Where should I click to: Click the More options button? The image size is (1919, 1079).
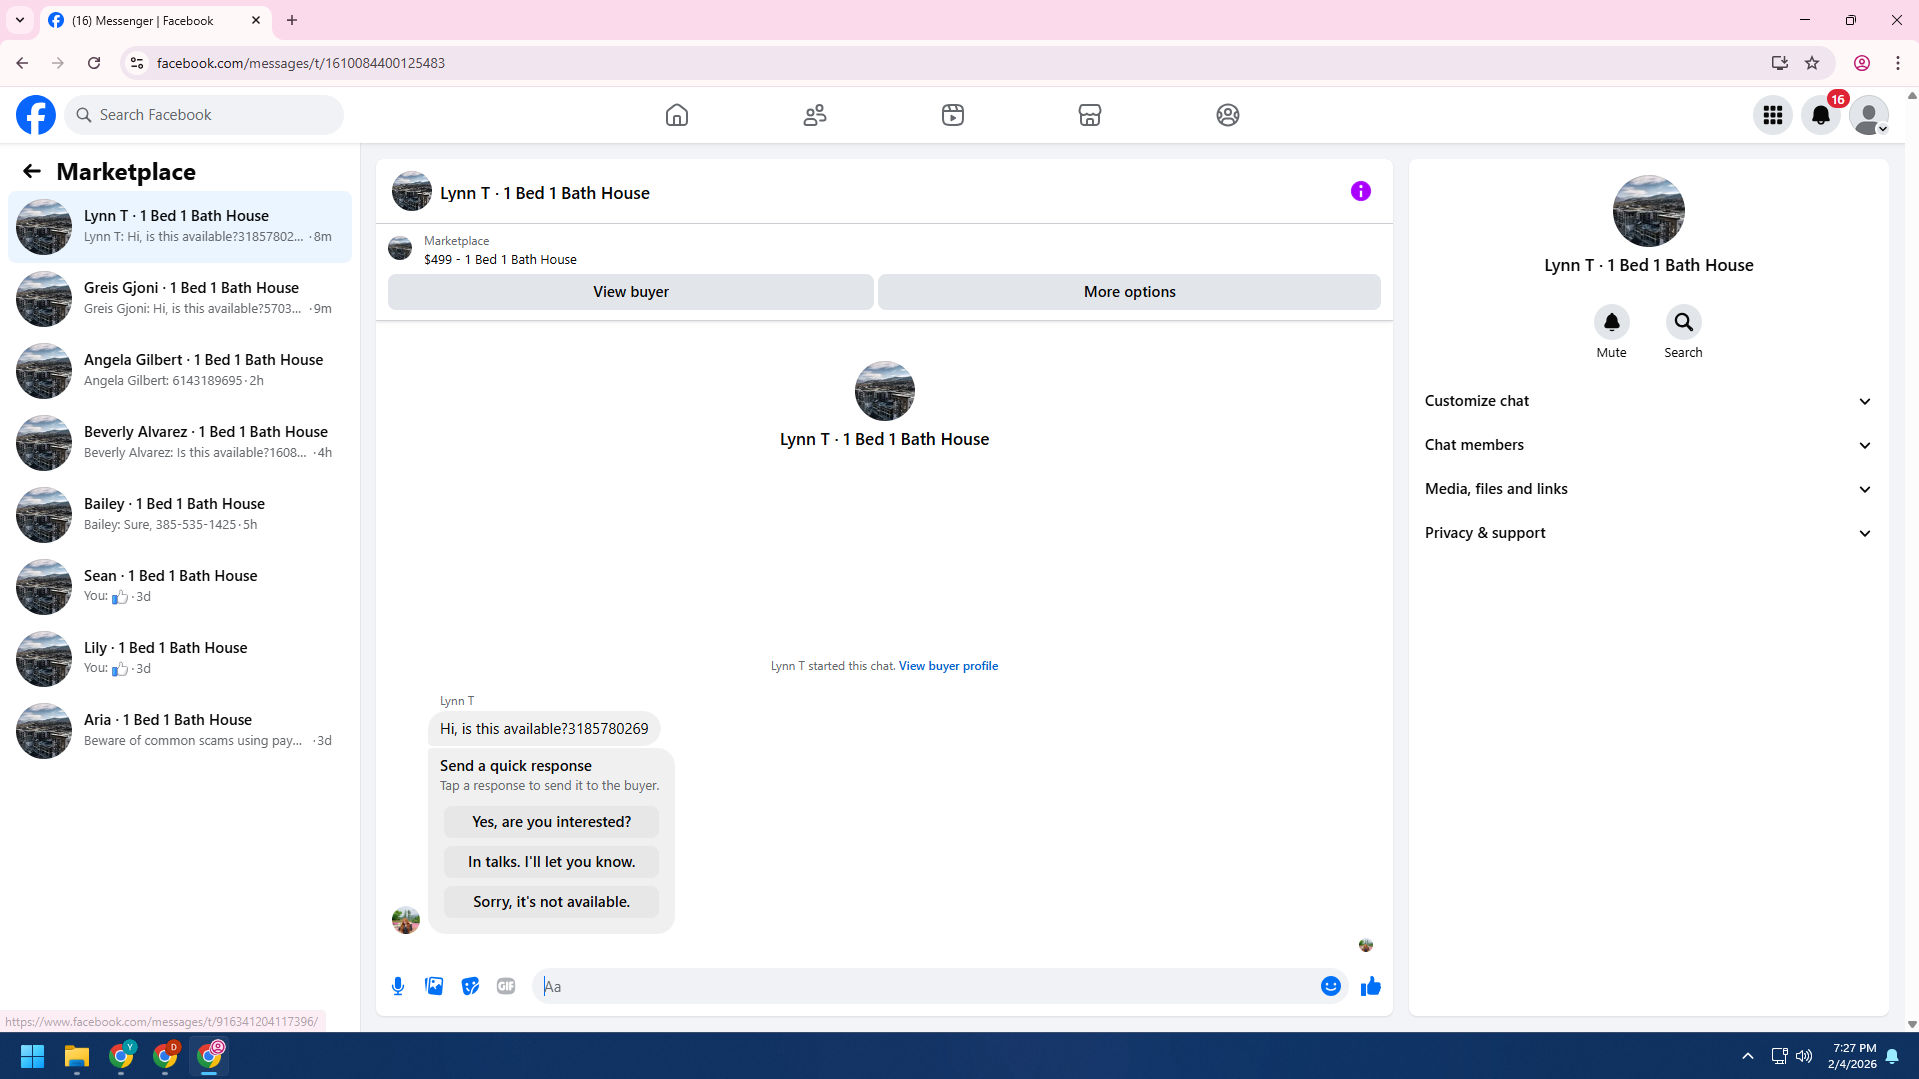(x=1129, y=292)
